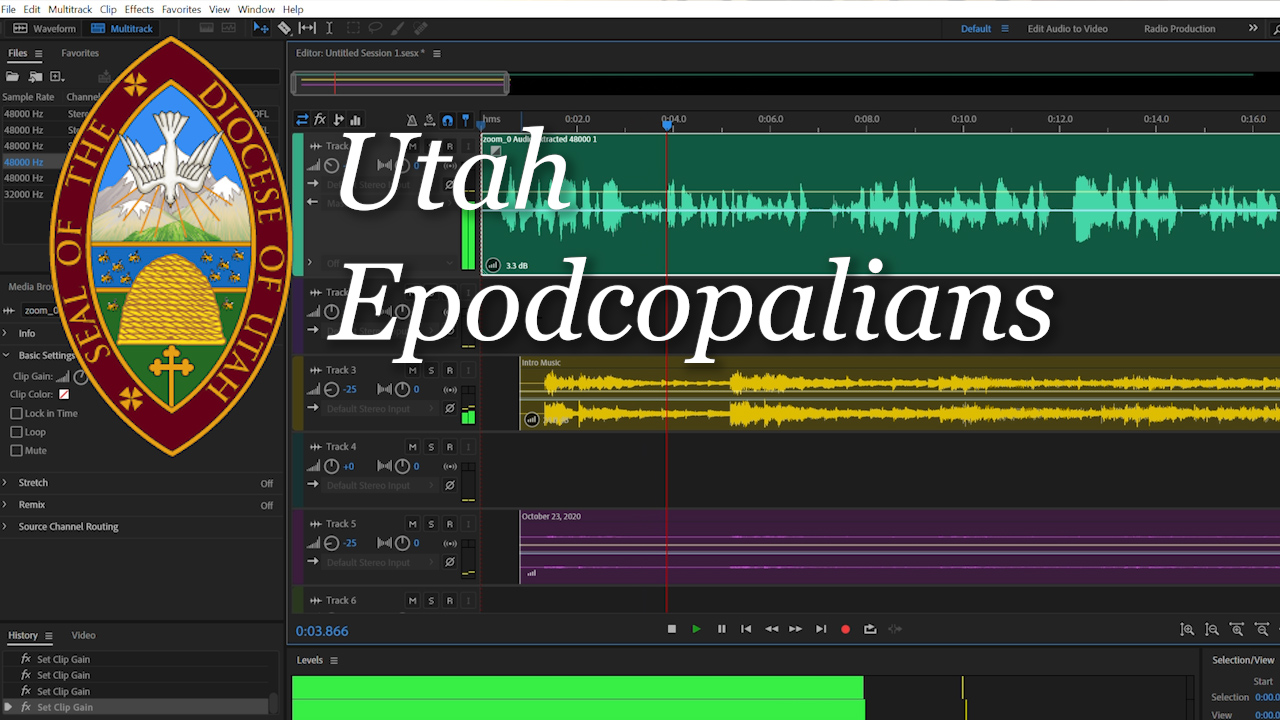Zoom in amplitude icon
This screenshot has width=1280, height=720.
coord(1187,630)
